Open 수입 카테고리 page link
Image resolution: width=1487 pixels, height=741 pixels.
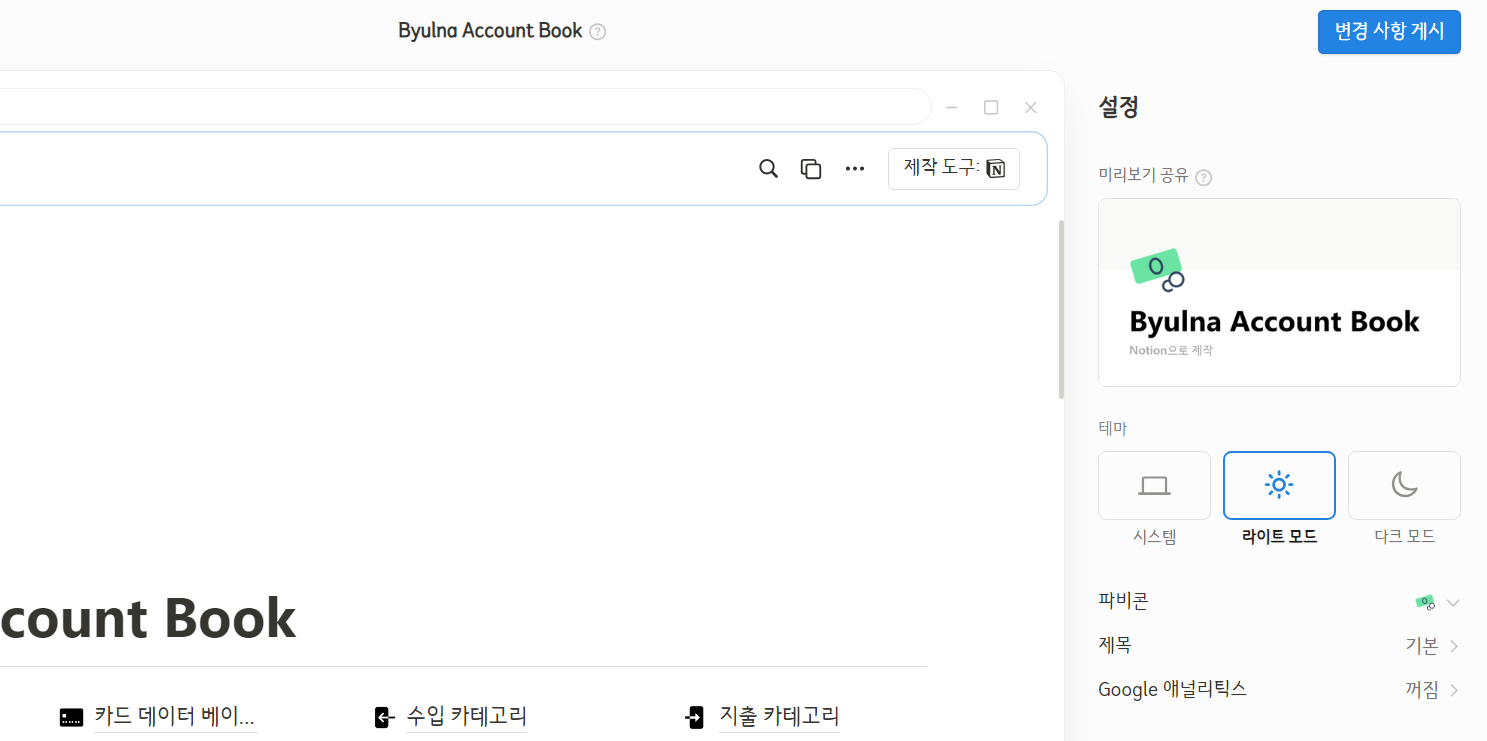(x=466, y=716)
